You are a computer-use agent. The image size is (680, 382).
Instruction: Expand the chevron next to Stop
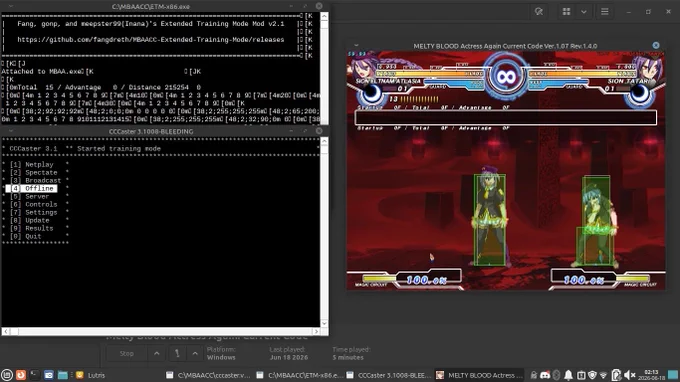pos(157,353)
